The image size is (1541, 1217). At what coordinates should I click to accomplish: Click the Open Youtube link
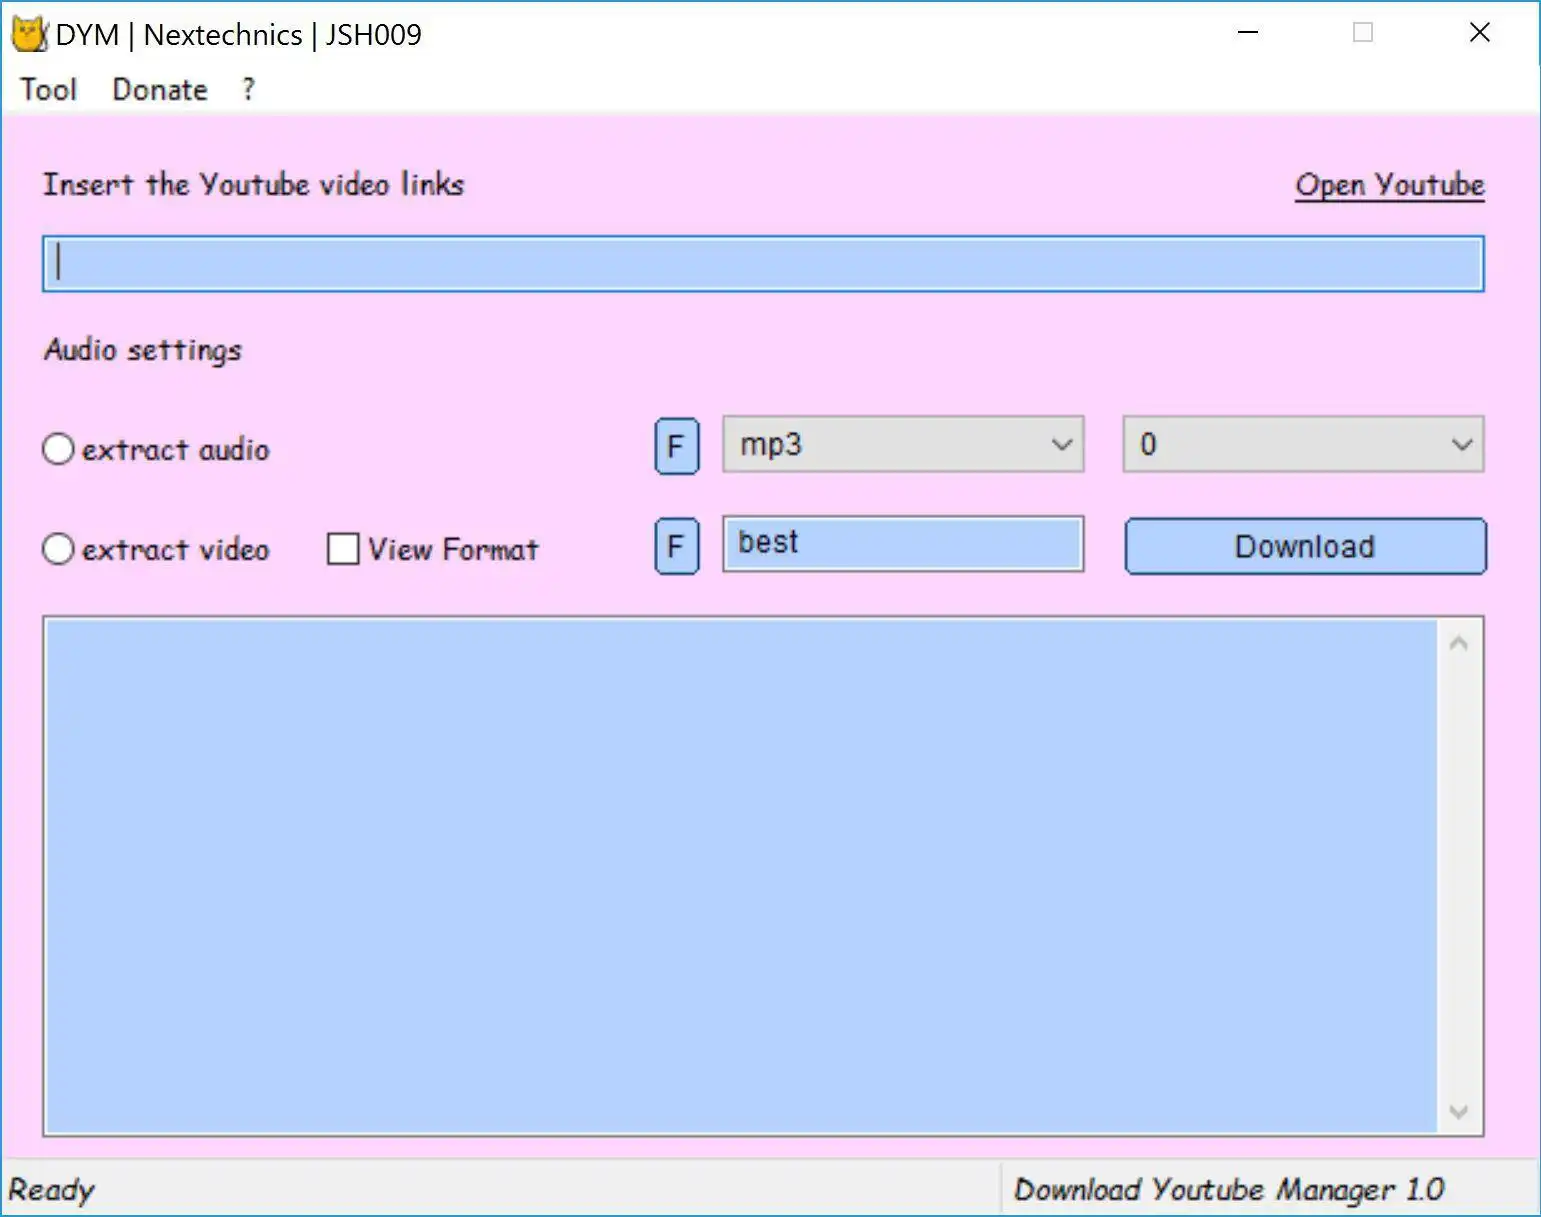[1390, 185]
